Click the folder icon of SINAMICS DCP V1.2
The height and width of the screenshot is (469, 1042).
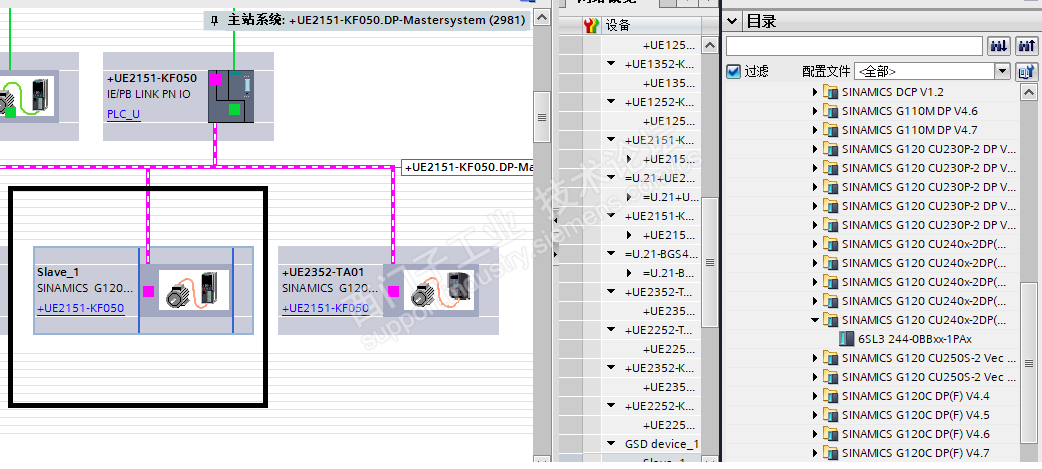coord(831,92)
